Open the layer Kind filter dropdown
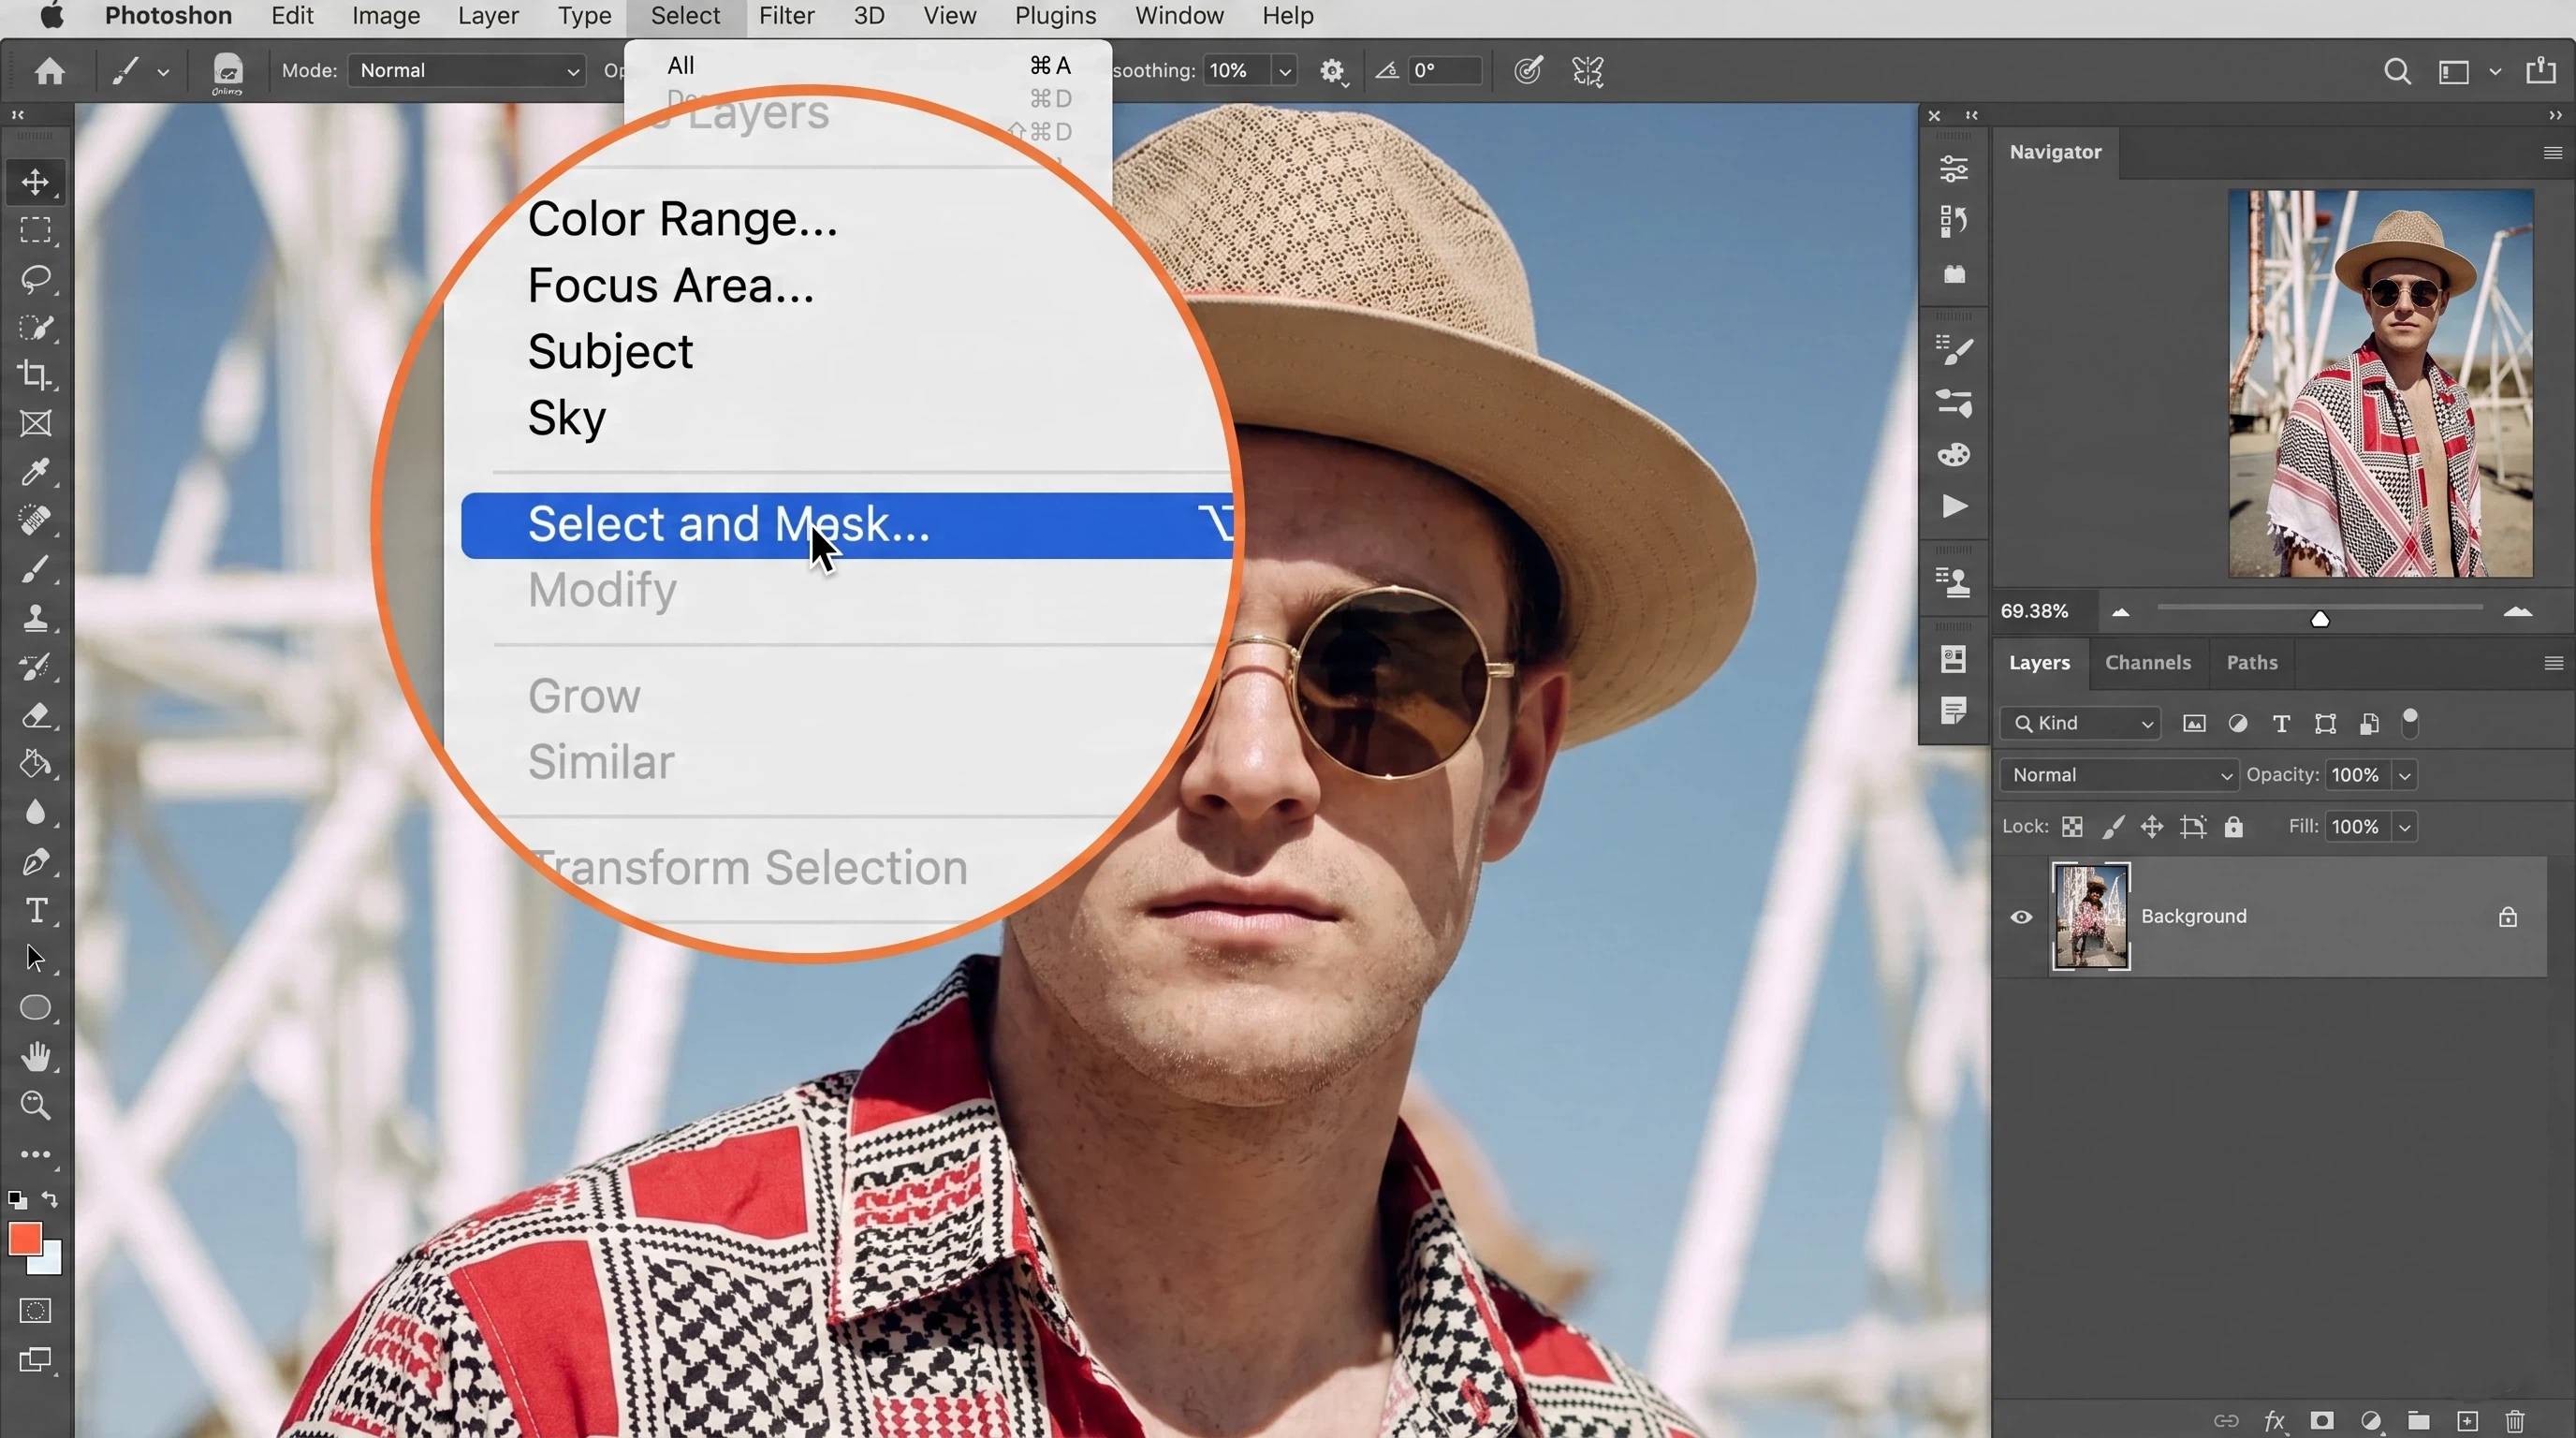2576x1438 pixels. tap(2080, 723)
